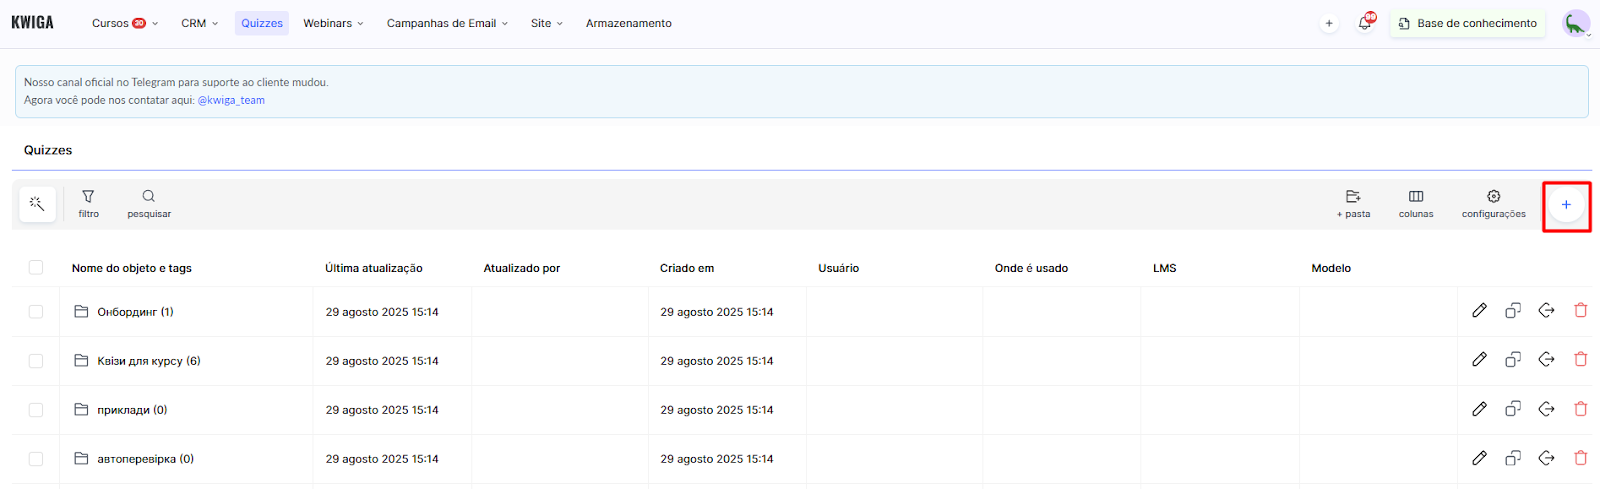This screenshot has height=489, width=1600.
Task: Edit the Онбординг folder with pencil icon
Action: pos(1479,311)
